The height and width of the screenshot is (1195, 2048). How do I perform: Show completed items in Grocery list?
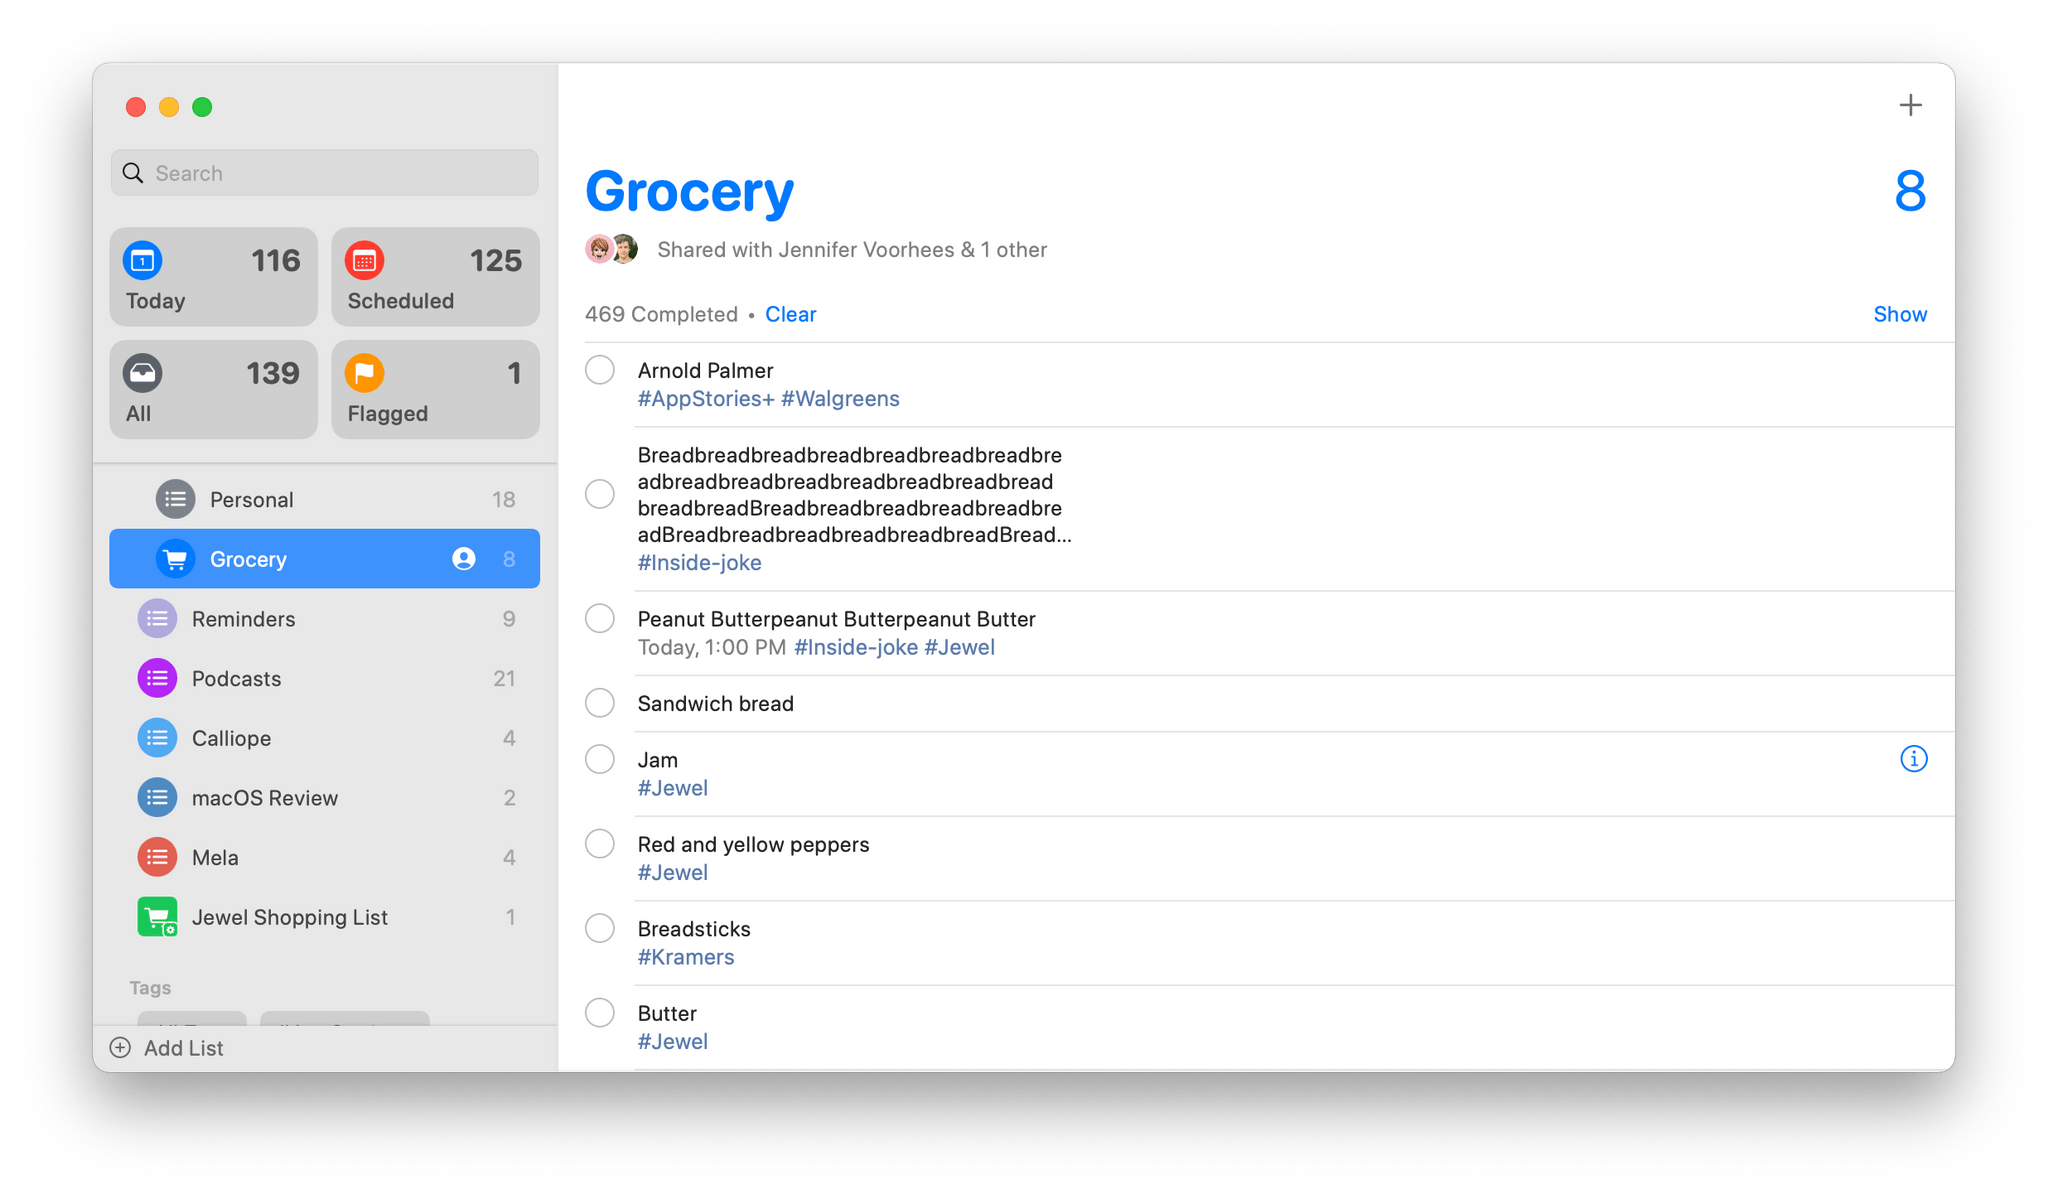[1900, 314]
